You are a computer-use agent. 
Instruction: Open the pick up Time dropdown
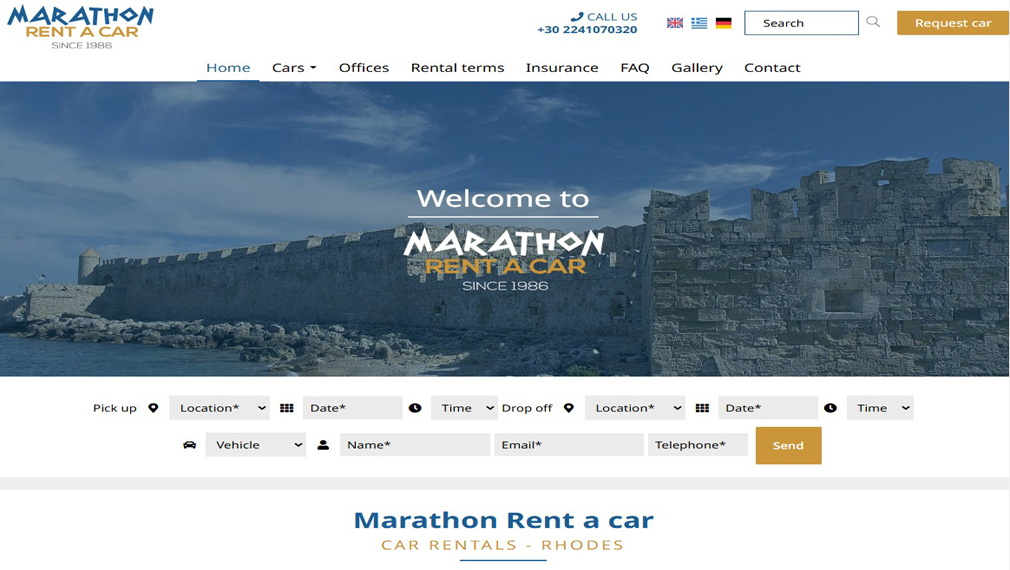point(464,408)
